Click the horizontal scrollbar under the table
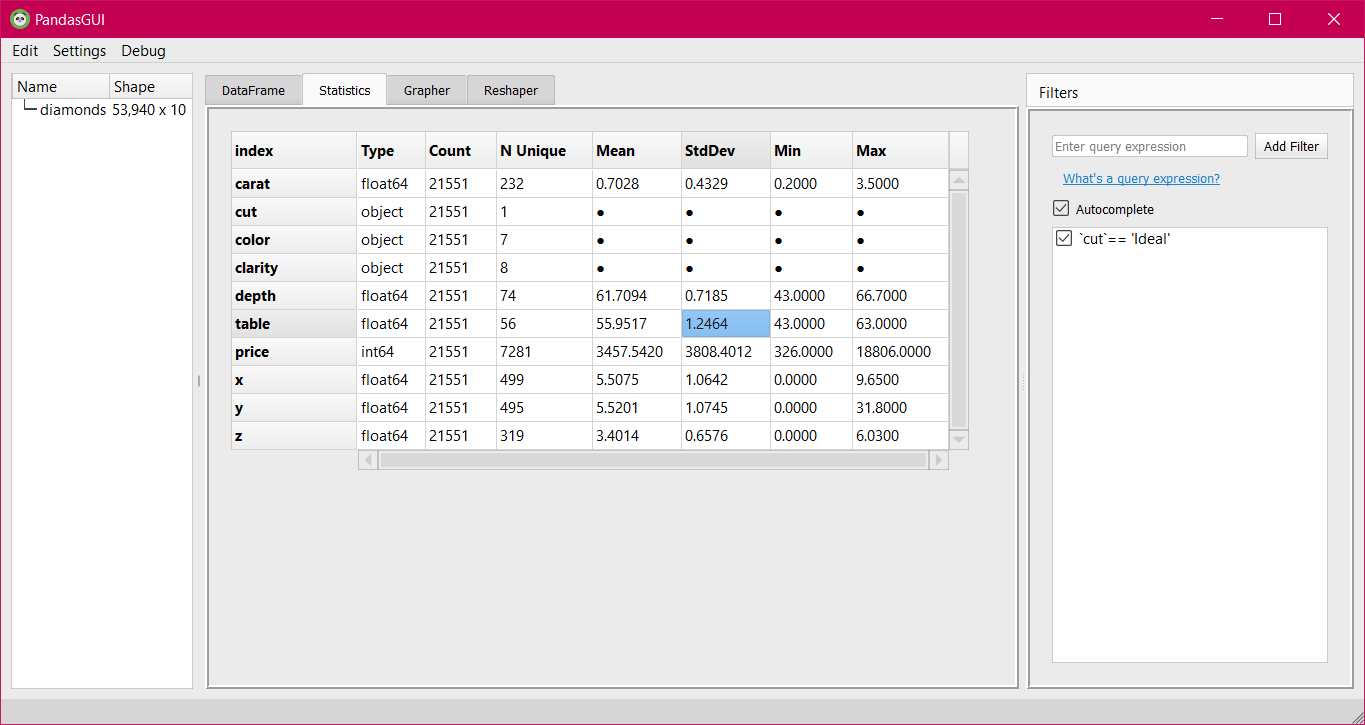Viewport: 1365px width, 725px height. [x=653, y=460]
